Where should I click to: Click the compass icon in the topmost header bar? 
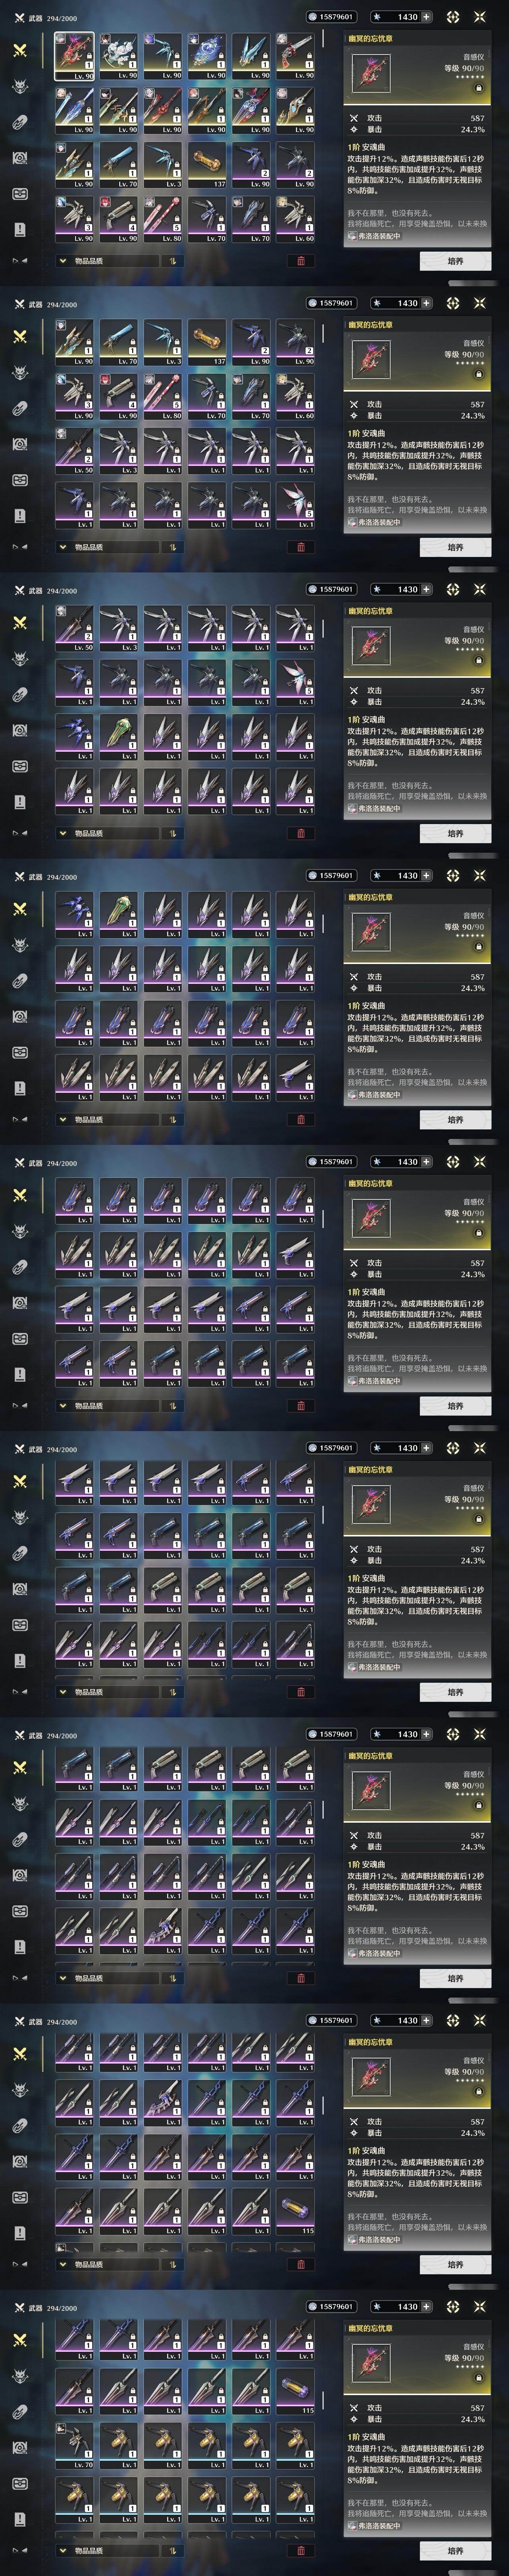[453, 17]
